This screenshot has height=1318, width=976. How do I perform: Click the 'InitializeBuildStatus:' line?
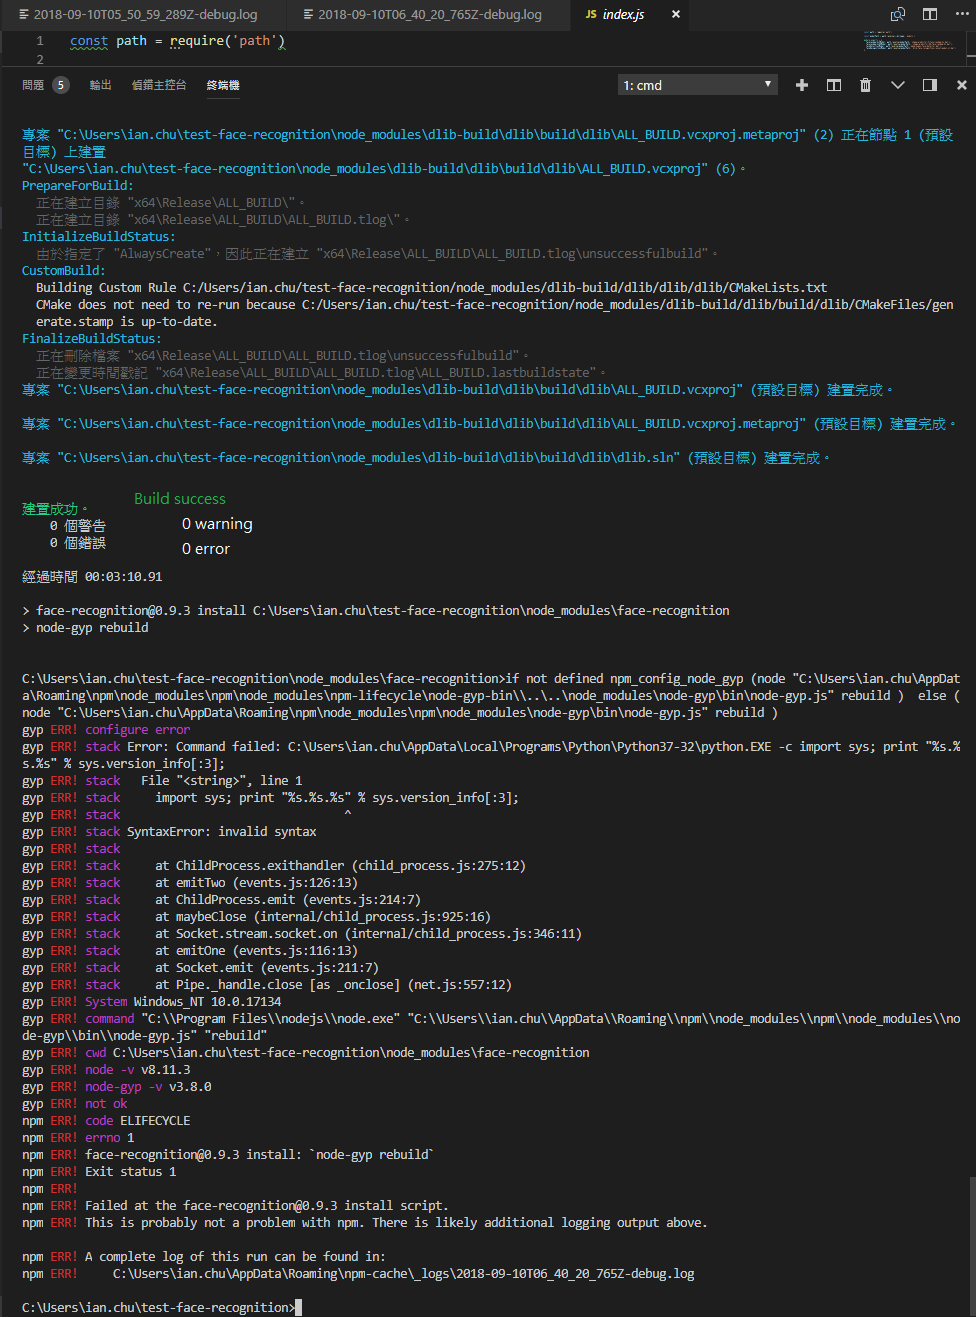(99, 236)
